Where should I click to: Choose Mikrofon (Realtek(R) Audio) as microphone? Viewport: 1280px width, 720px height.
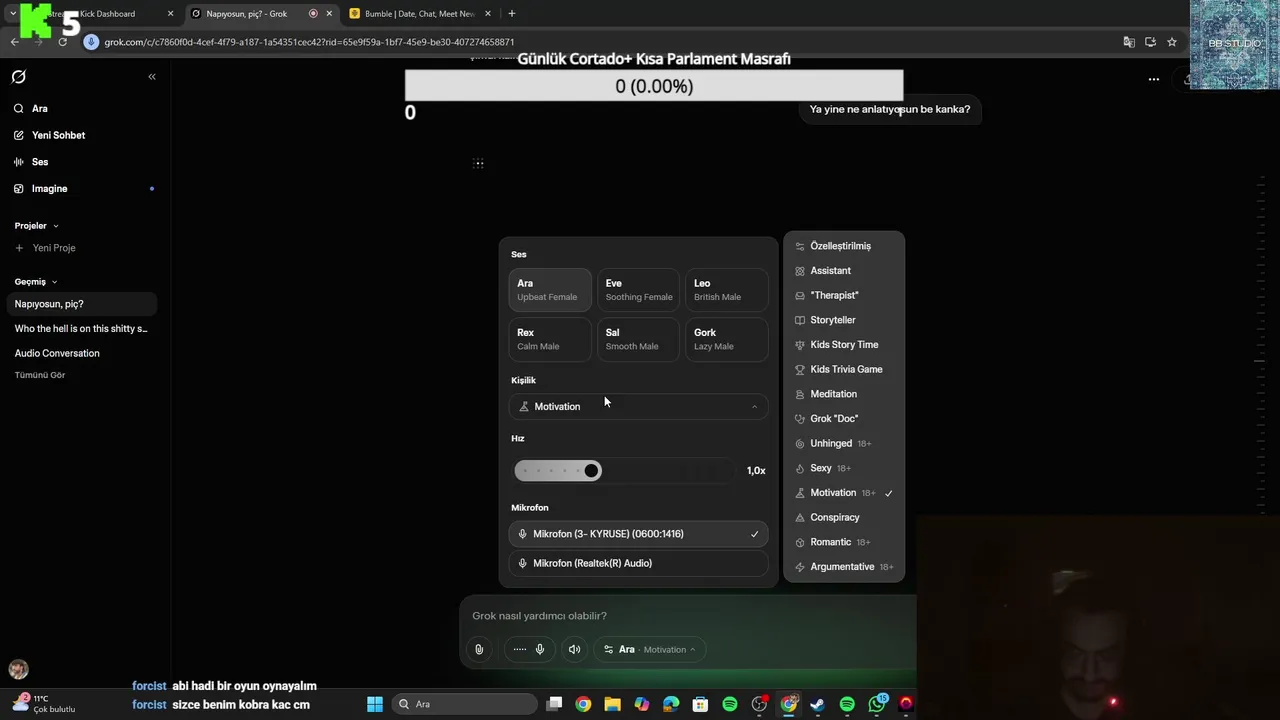pos(638,563)
